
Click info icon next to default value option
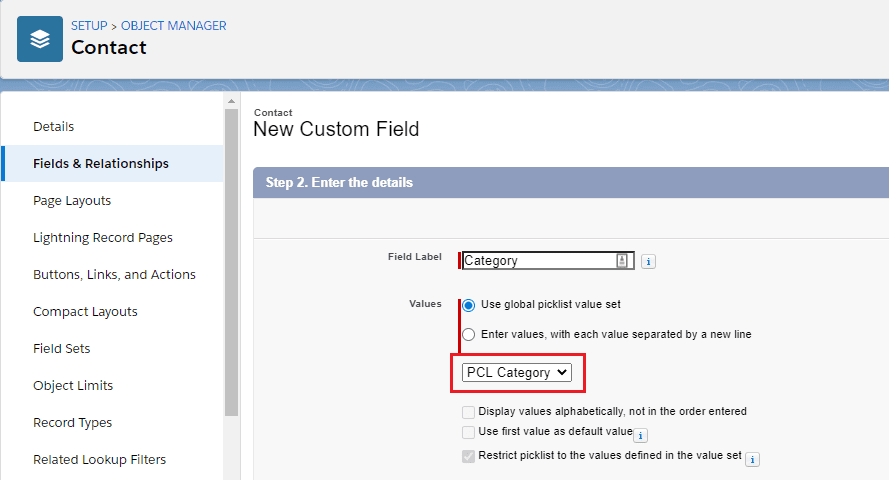tap(641, 435)
